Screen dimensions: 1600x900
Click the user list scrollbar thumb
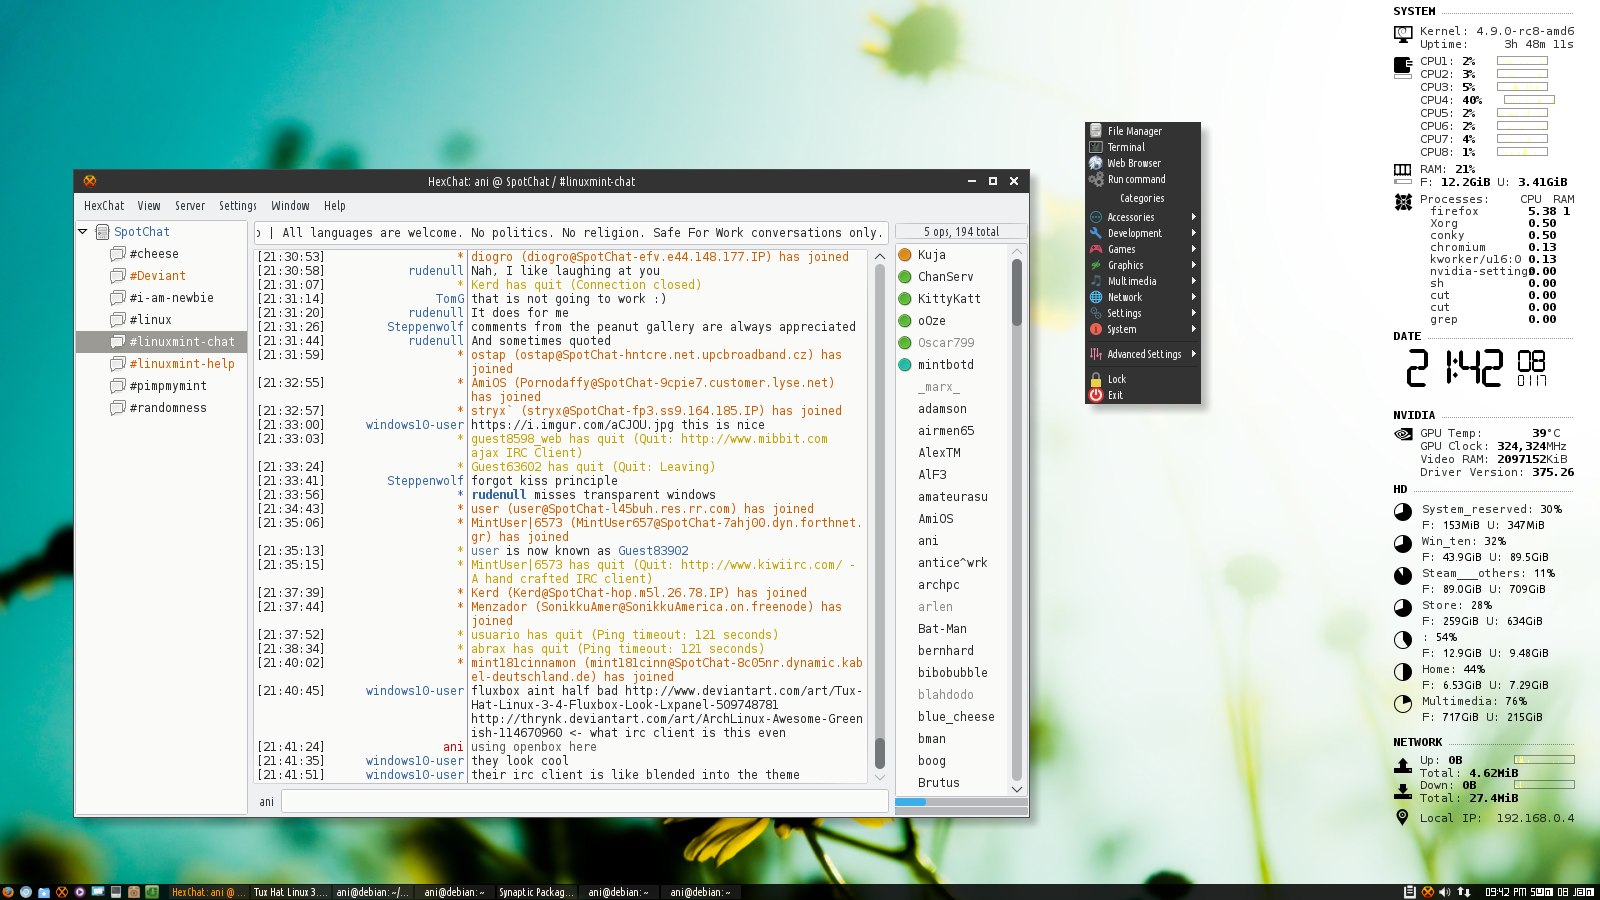point(1017,292)
